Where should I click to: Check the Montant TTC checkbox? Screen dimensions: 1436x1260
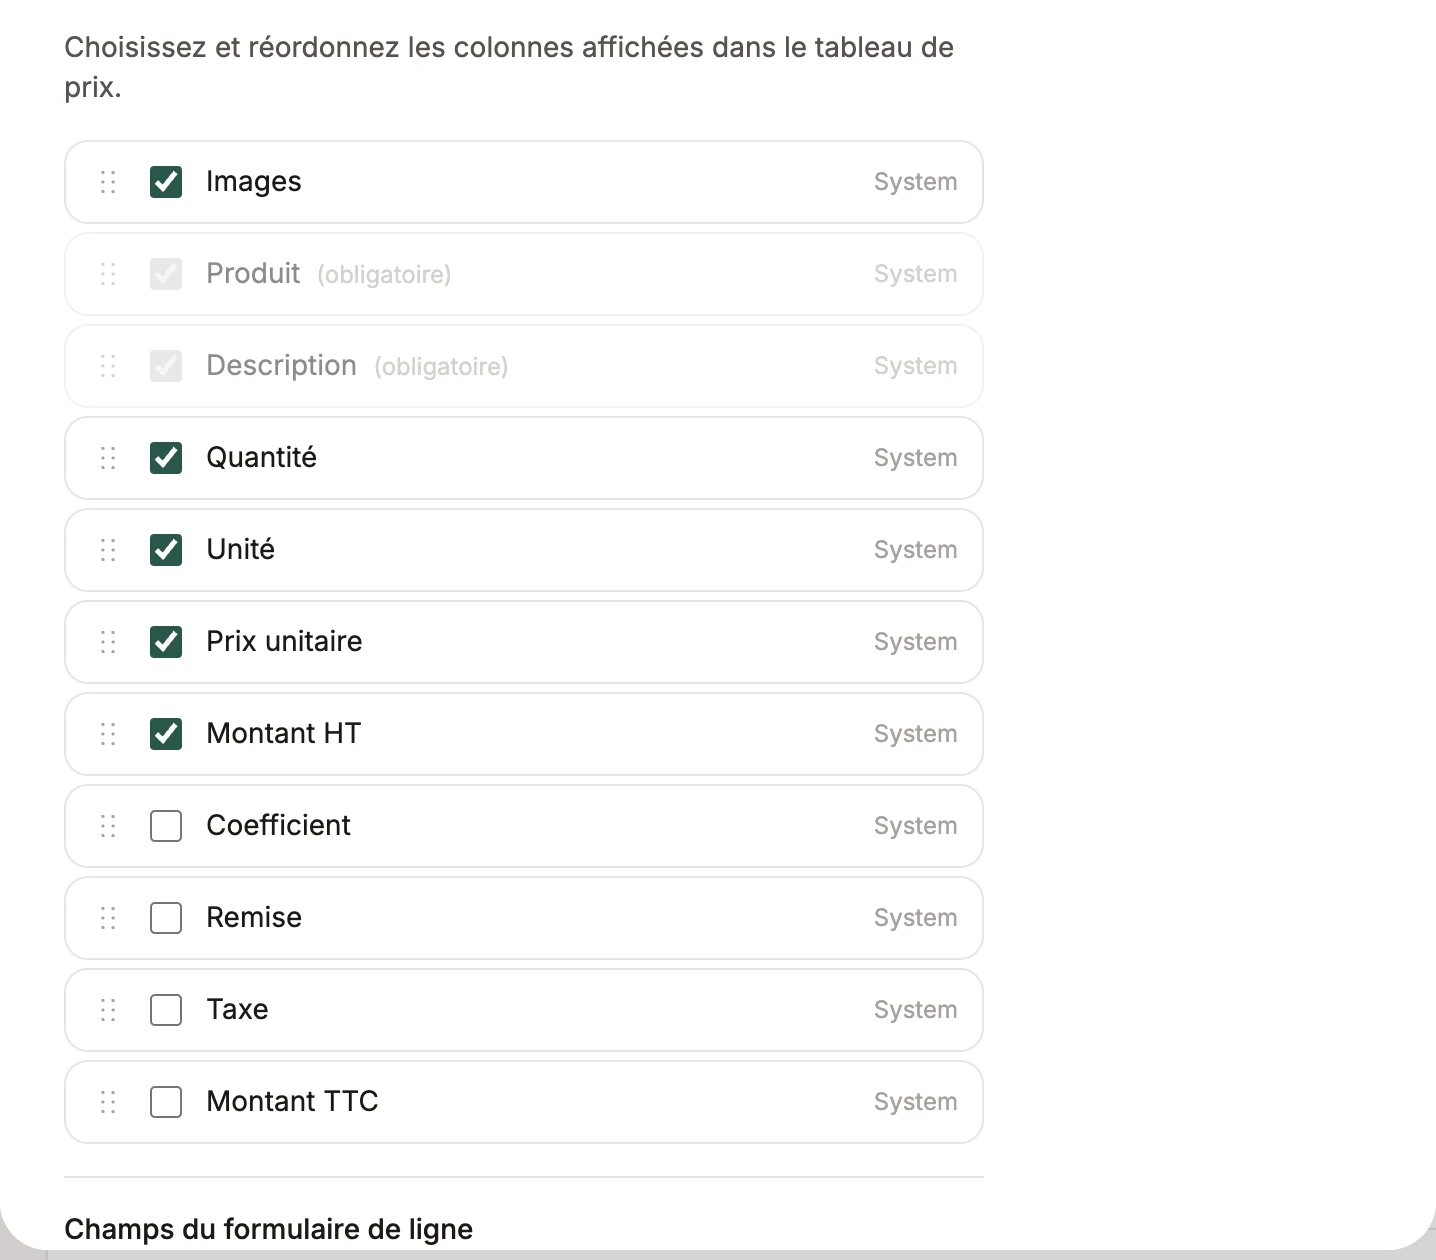[166, 1102]
